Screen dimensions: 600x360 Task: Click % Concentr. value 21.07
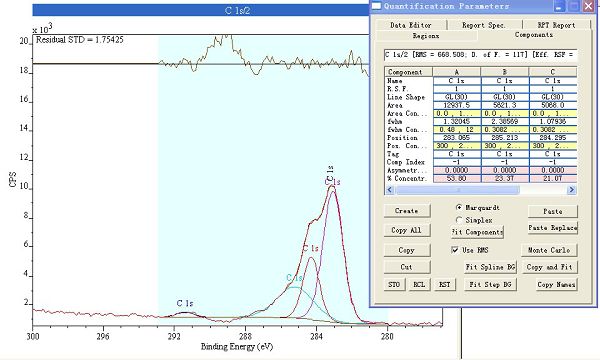[x=553, y=178]
